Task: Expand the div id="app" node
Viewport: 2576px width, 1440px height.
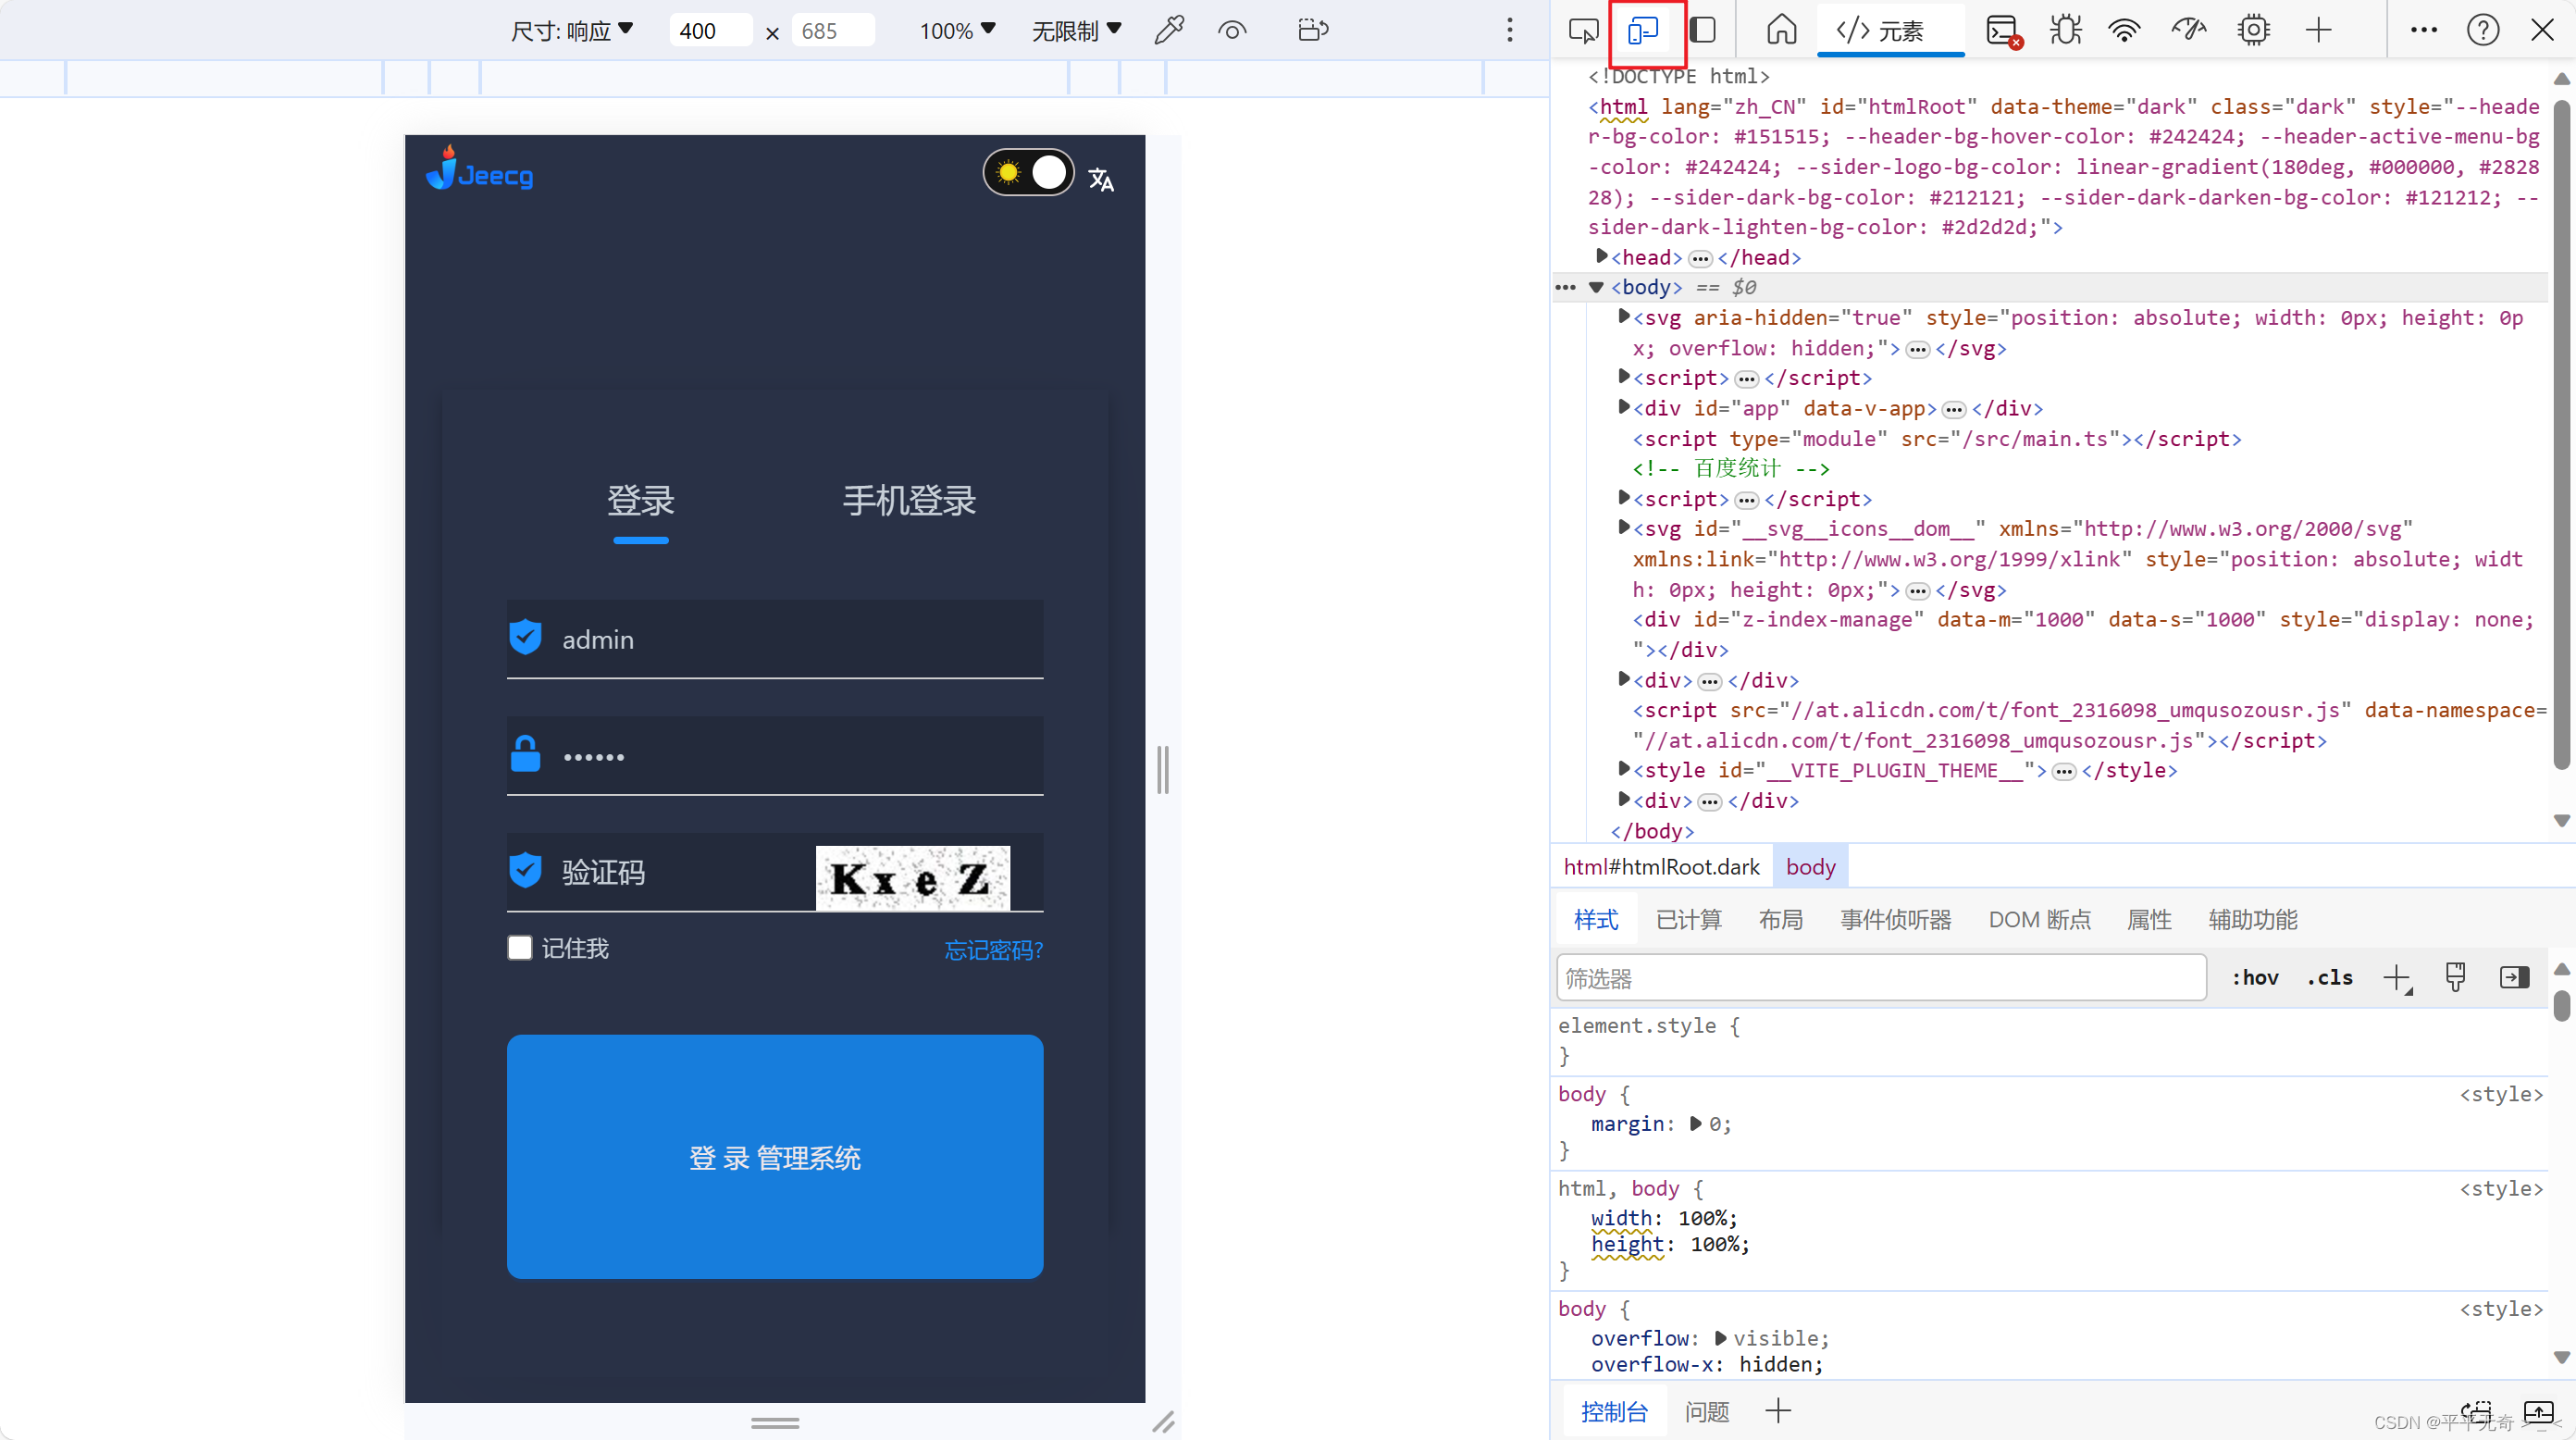Action: (1624, 407)
